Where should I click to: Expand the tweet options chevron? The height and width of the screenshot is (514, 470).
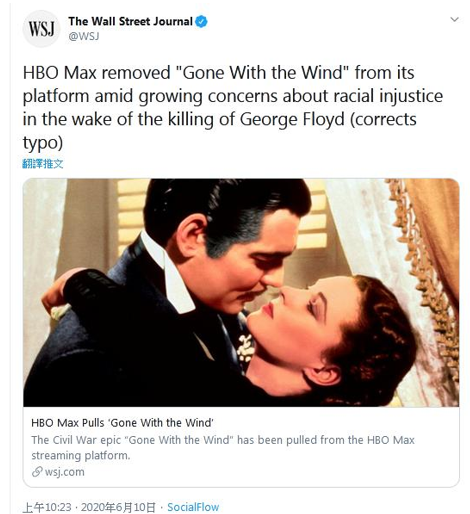(x=454, y=19)
